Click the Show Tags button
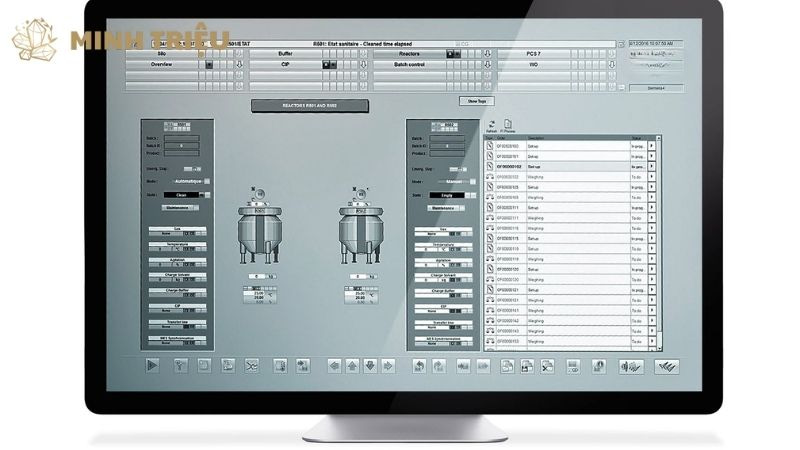Viewport: 800px width, 450px height. pos(475,101)
